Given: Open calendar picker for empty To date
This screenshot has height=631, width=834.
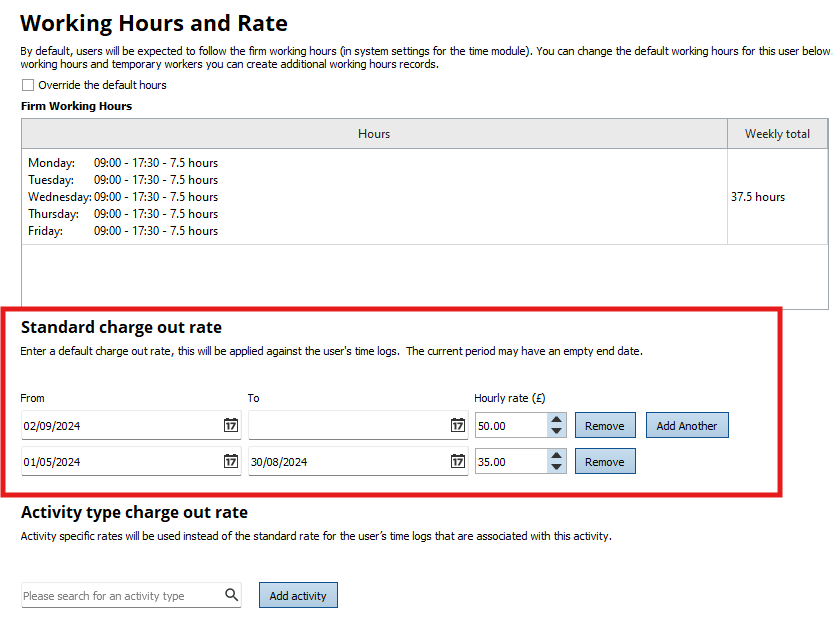Looking at the screenshot, I should click(457, 426).
